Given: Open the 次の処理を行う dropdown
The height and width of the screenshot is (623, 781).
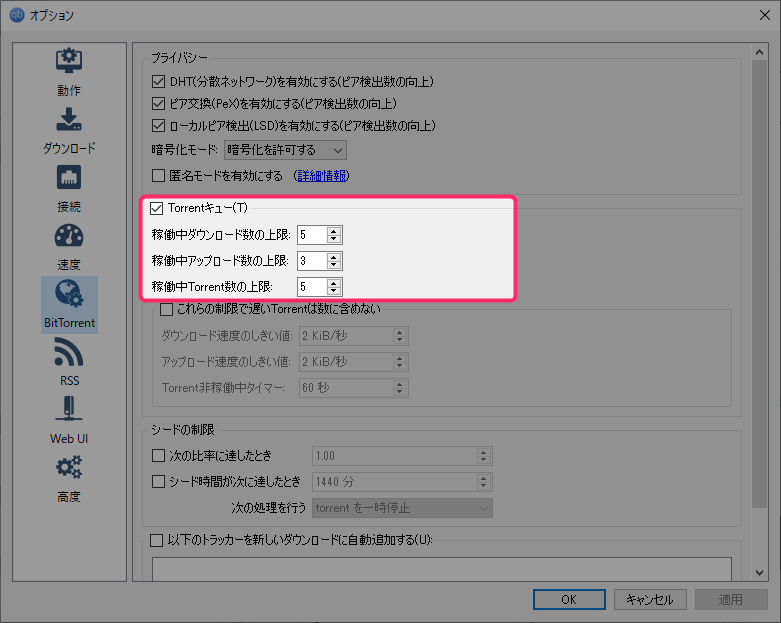Looking at the screenshot, I should click(x=402, y=508).
